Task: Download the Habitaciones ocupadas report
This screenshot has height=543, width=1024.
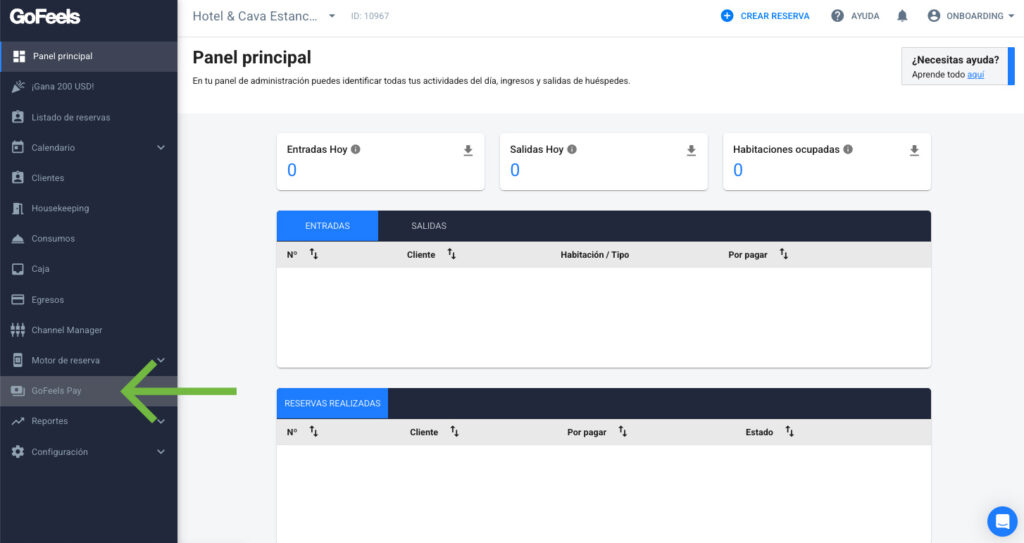Action: [914, 150]
